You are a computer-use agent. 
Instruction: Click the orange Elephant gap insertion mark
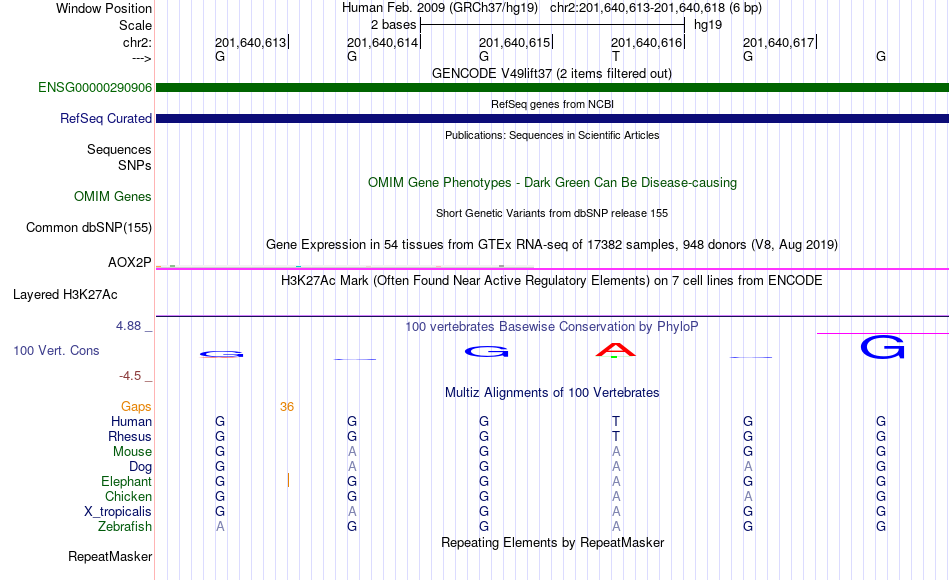tap(288, 481)
